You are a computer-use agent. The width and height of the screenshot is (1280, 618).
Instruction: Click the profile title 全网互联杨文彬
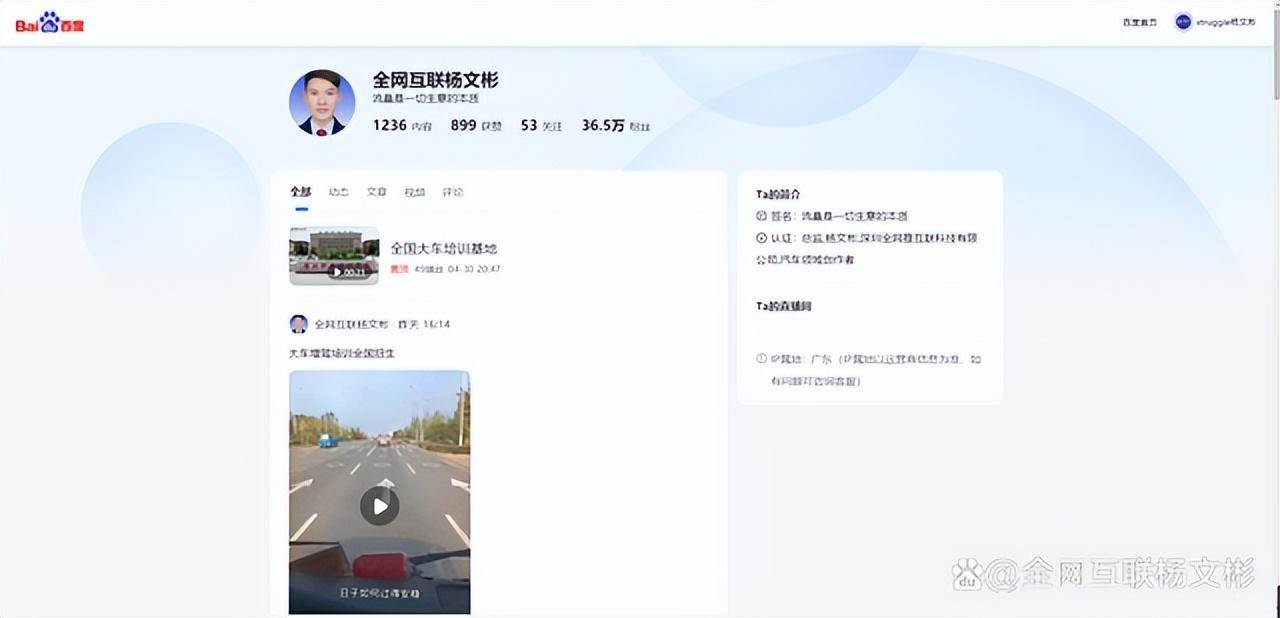pos(435,80)
